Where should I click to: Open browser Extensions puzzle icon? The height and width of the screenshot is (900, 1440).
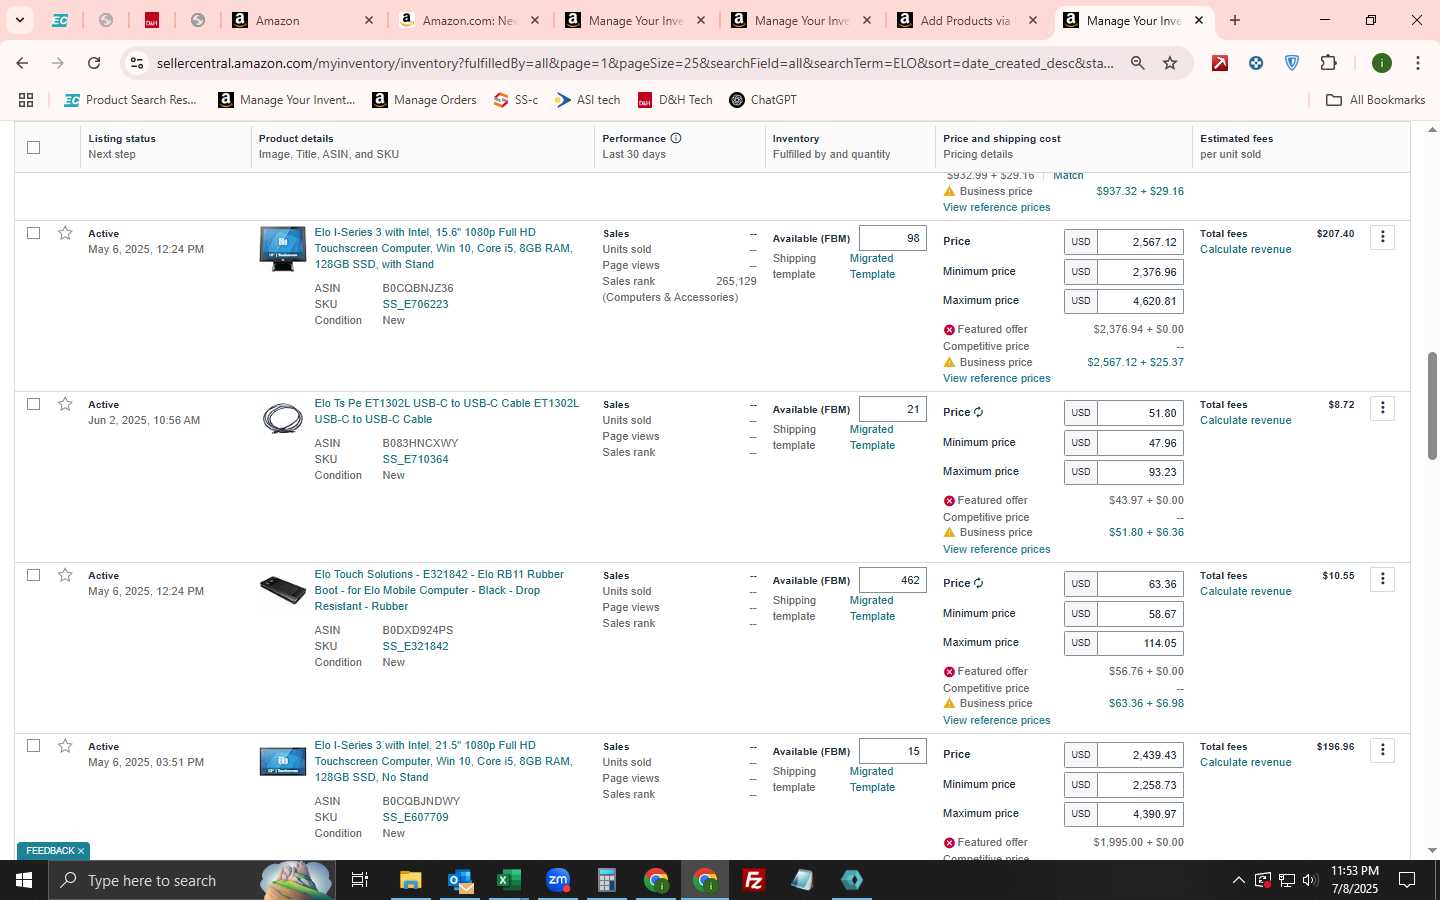click(1328, 63)
